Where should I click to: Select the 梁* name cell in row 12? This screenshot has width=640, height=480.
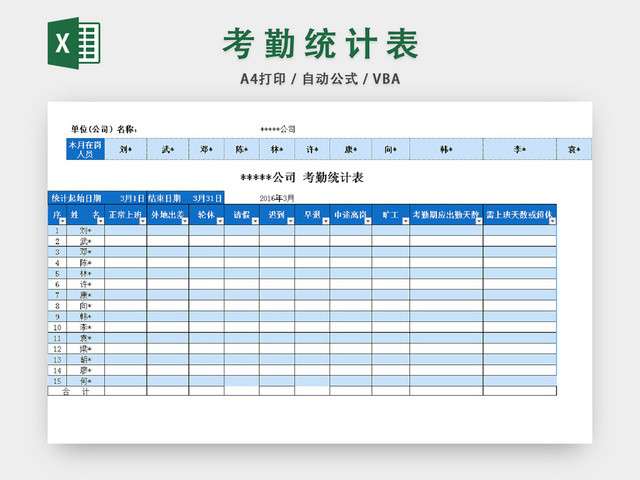coord(85,349)
